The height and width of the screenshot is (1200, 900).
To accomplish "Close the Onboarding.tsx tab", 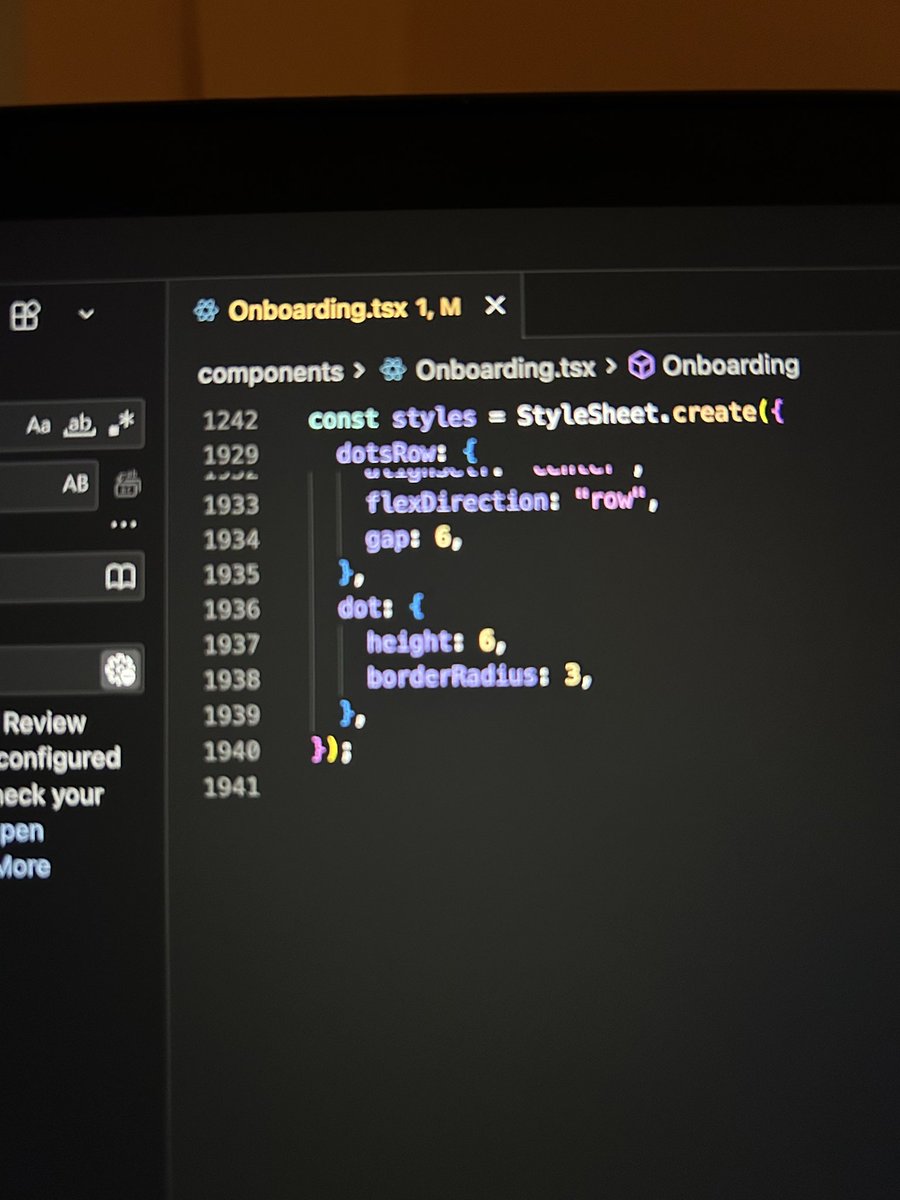I will coord(495,306).
